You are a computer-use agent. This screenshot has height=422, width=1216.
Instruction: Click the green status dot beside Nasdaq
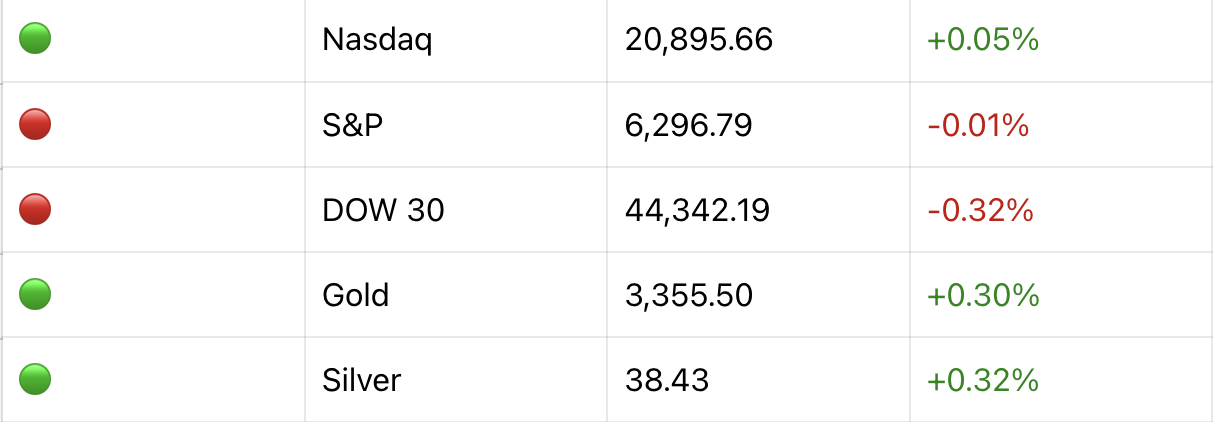pyautogui.click(x=35, y=40)
